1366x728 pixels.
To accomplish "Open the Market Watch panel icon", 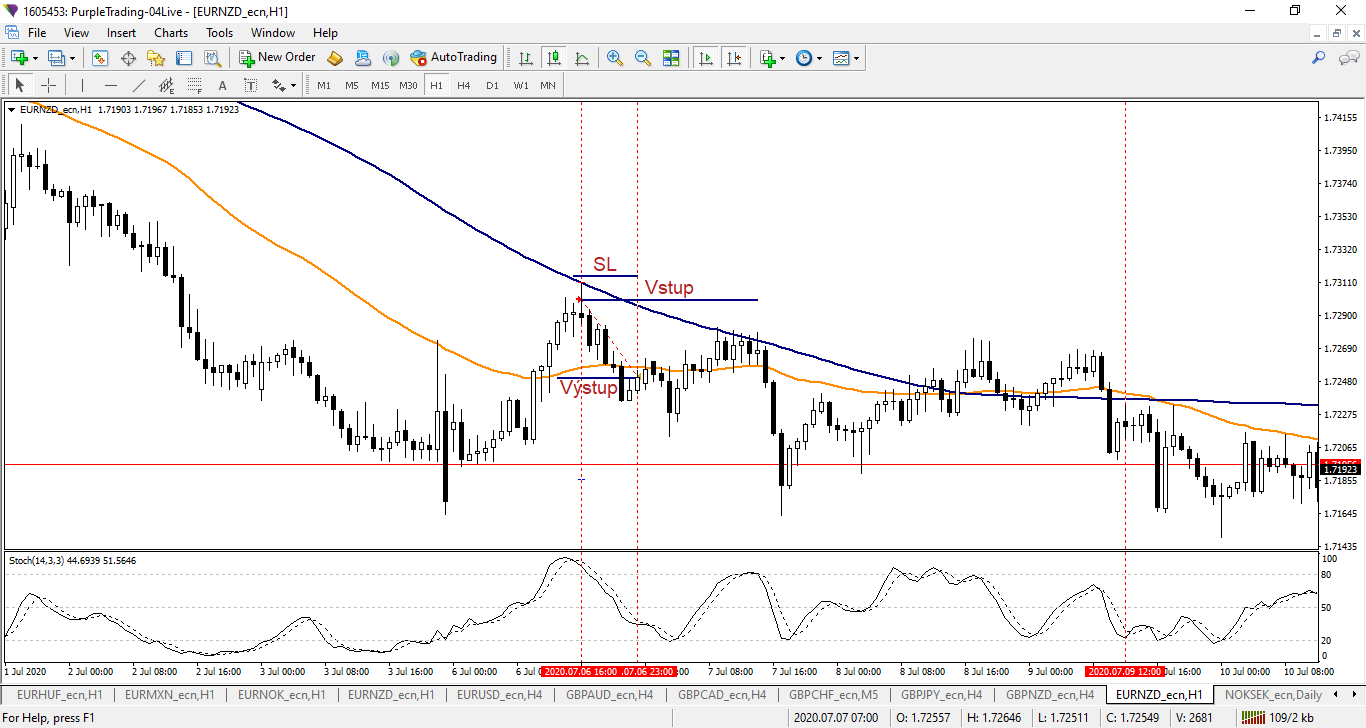I will click(x=100, y=58).
